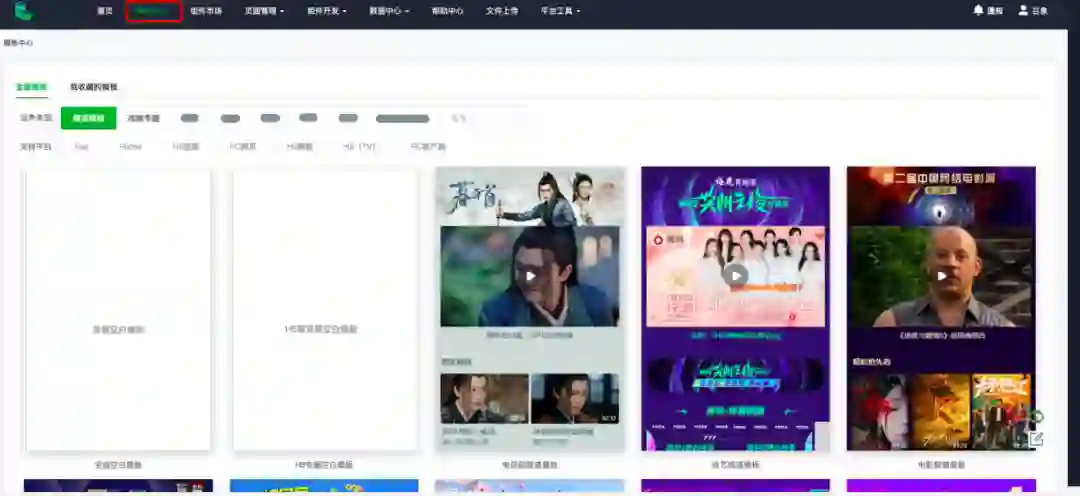
Task: Click the pencil edit icon floating at right edge
Action: (1036, 439)
